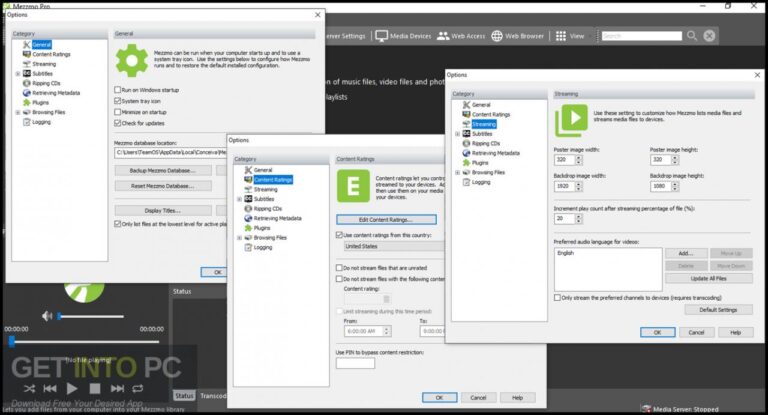
Task: Expand Browsing Files in Streaming Options window
Action: click(458, 172)
